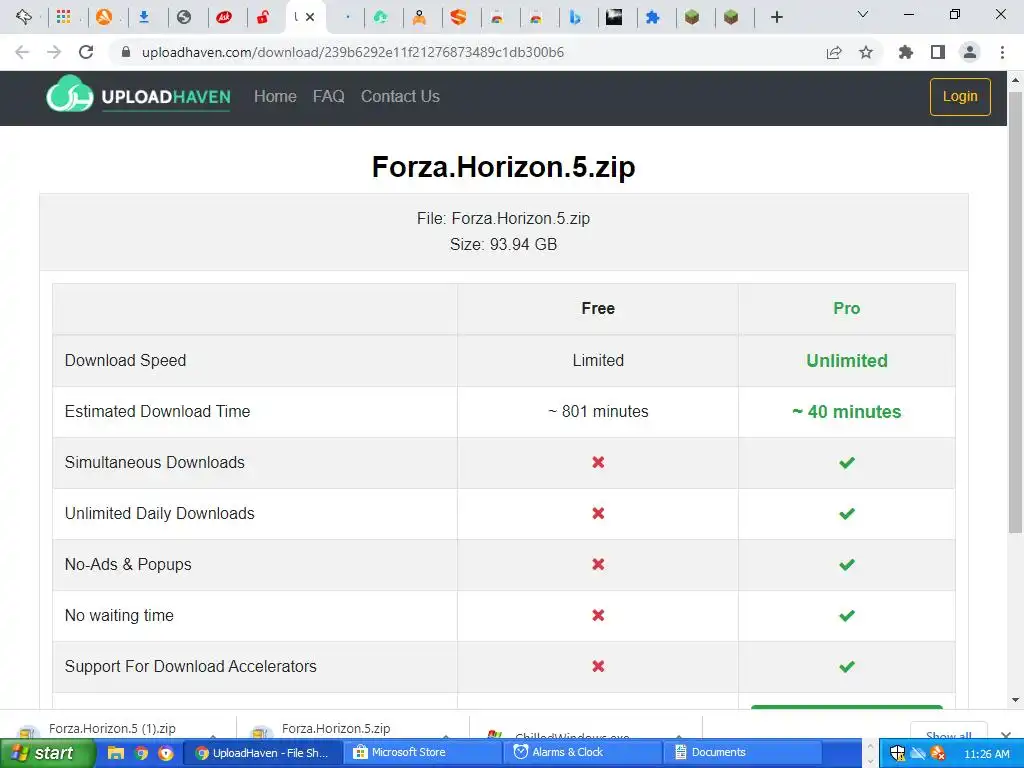Switch to the orange Avast tab
Viewport: 1024px width, 768px height.
coord(104,17)
